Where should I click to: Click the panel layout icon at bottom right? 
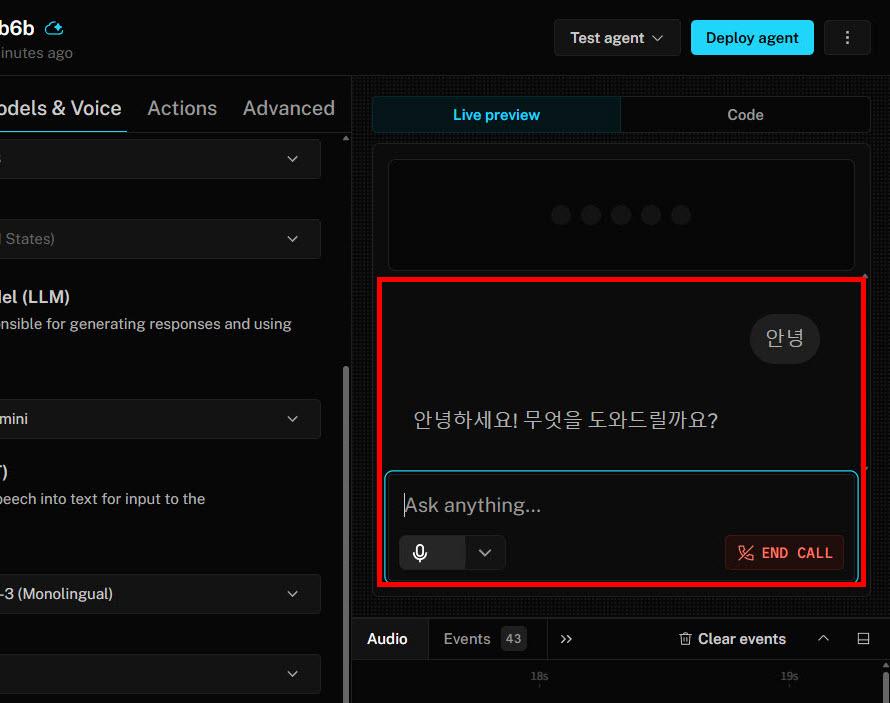point(863,639)
